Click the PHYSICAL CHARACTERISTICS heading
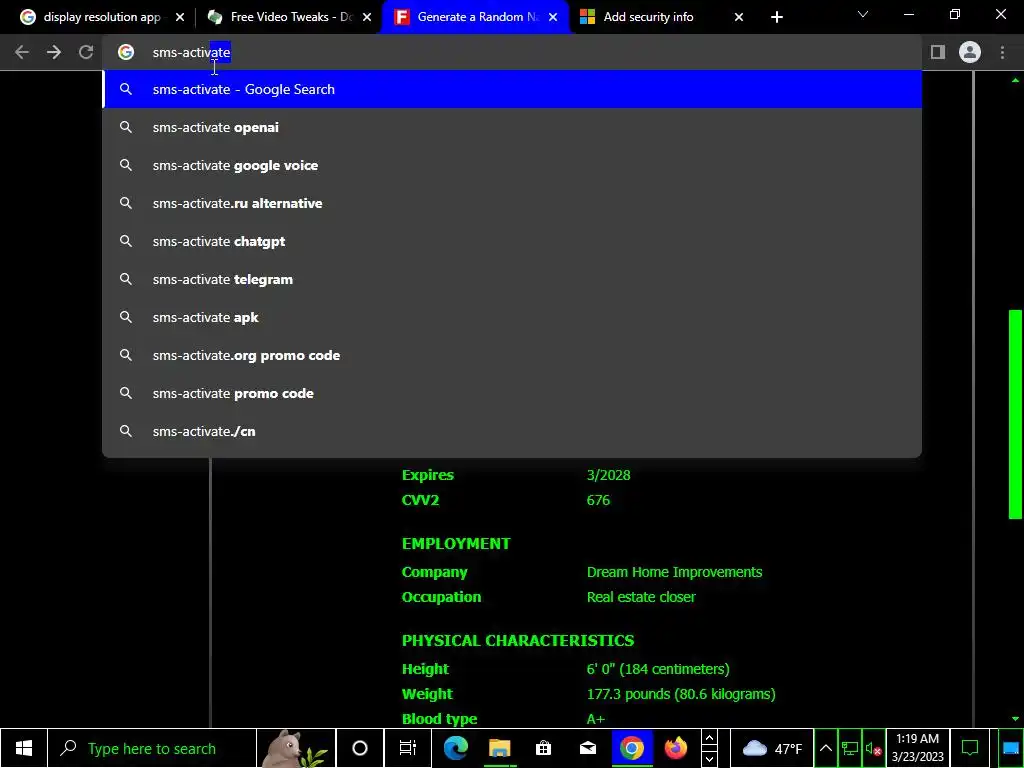Screen dimensions: 1024x768 (x=518, y=641)
